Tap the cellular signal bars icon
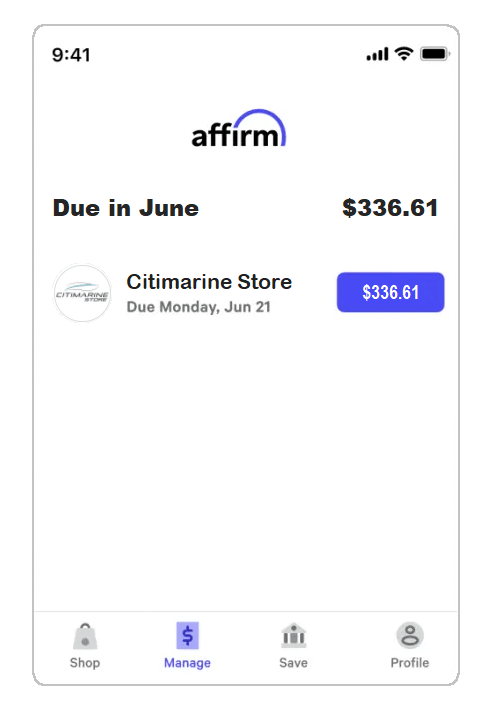 [377, 54]
